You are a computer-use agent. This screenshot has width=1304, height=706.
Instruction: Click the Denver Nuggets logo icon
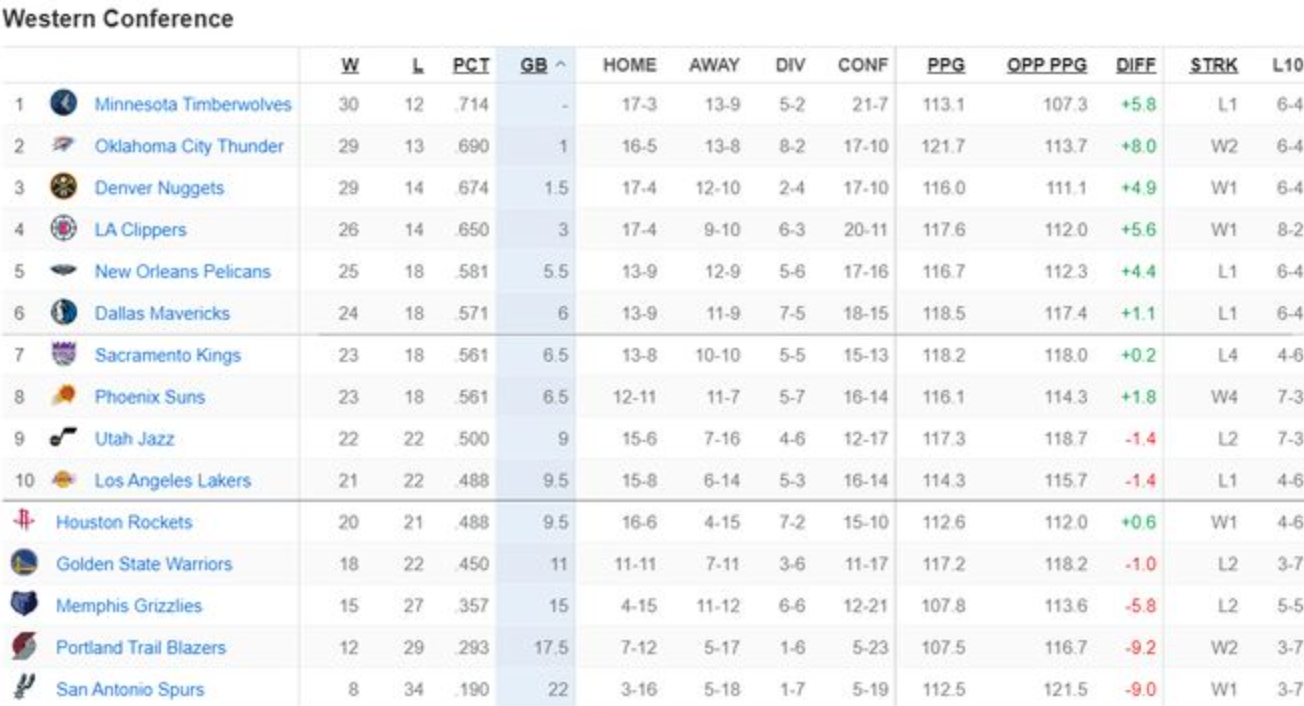tap(63, 188)
